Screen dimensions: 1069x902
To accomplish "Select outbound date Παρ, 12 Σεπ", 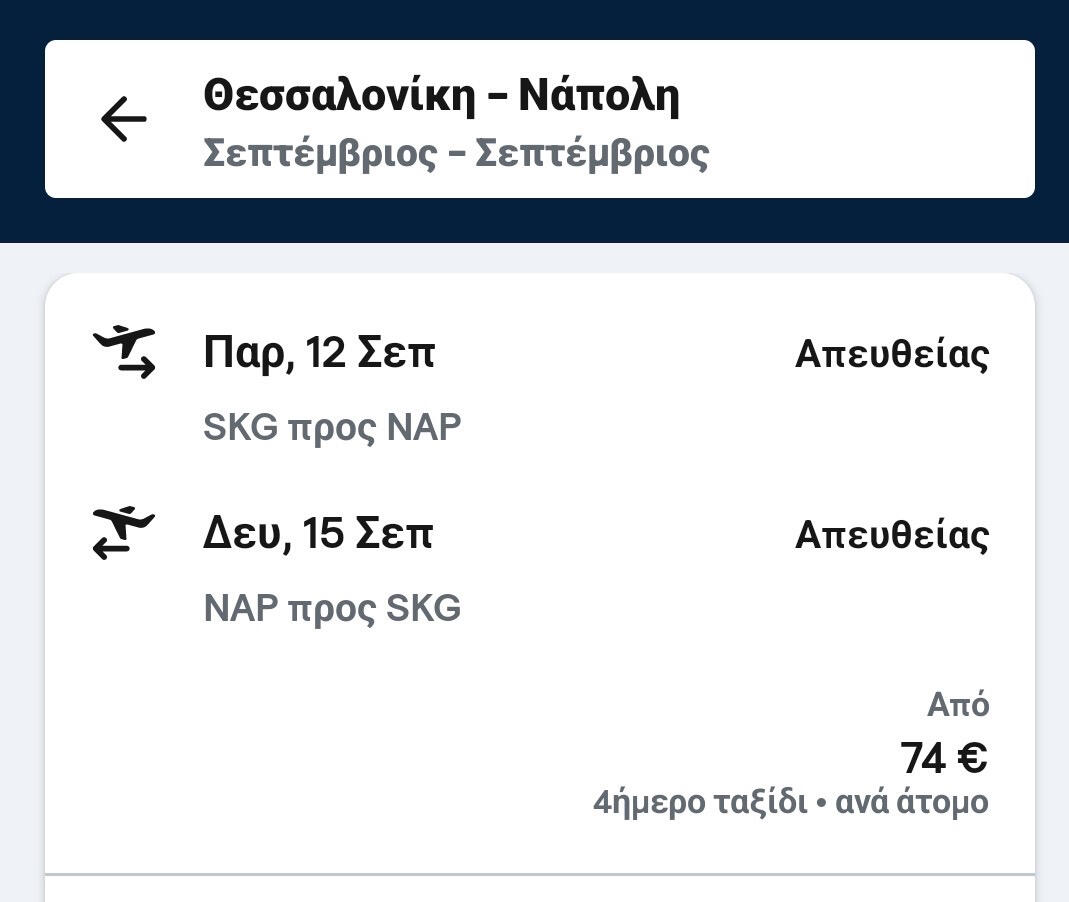I will pyautogui.click(x=319, y=353).
